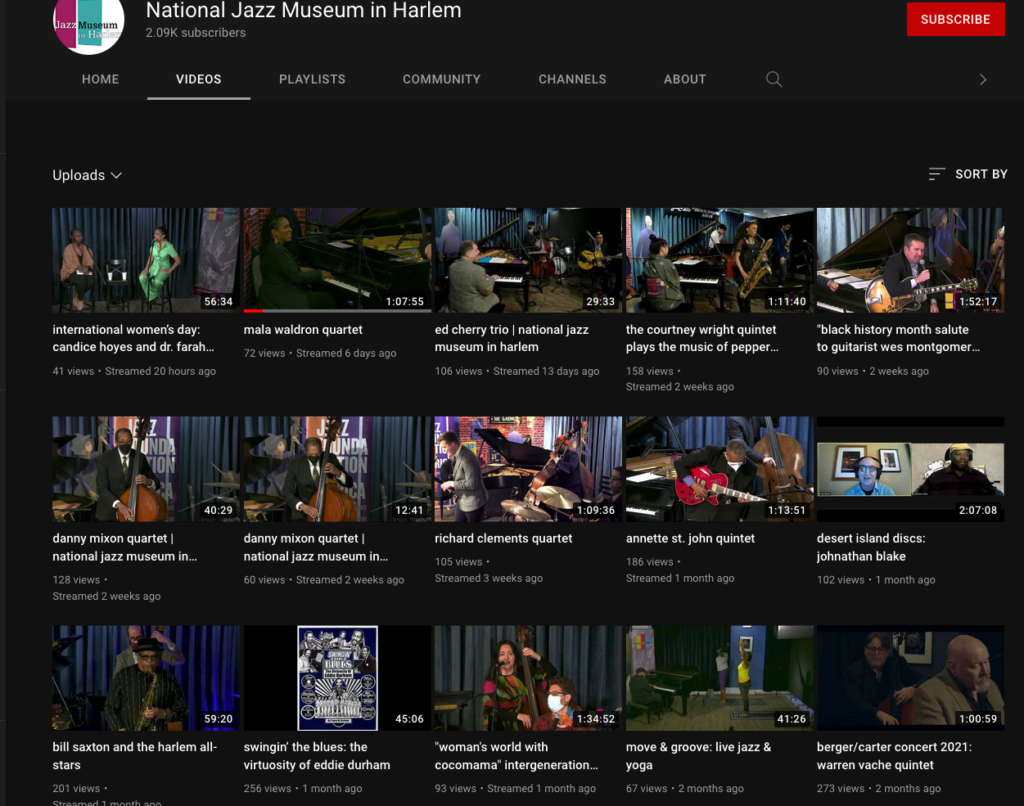Click the channel search magnifier icon

773,79
